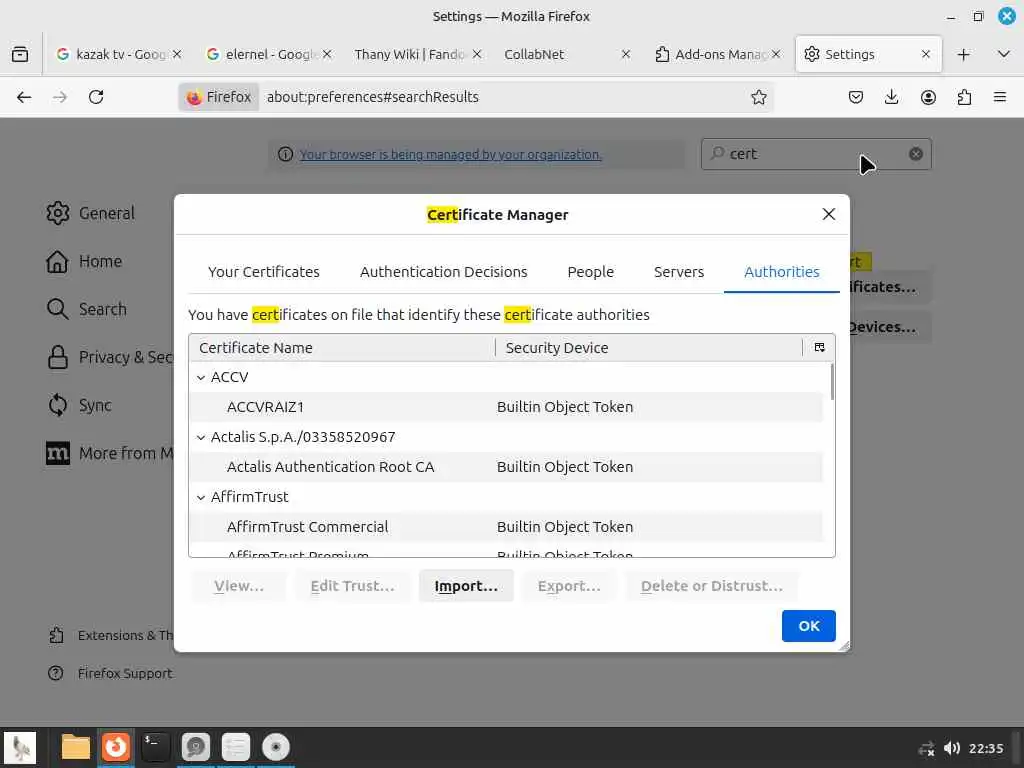
Task: Click the Import... button
Action: click(x=466, y=586)
